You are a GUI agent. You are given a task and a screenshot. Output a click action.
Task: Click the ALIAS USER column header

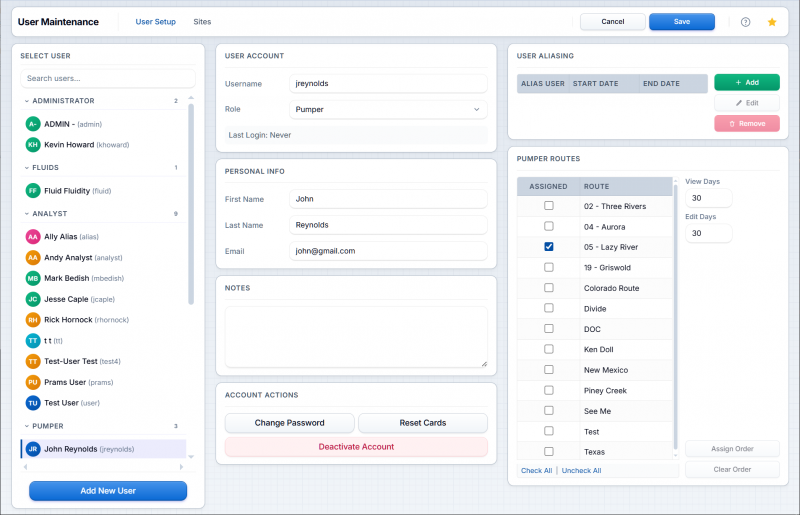pos(542,84)
